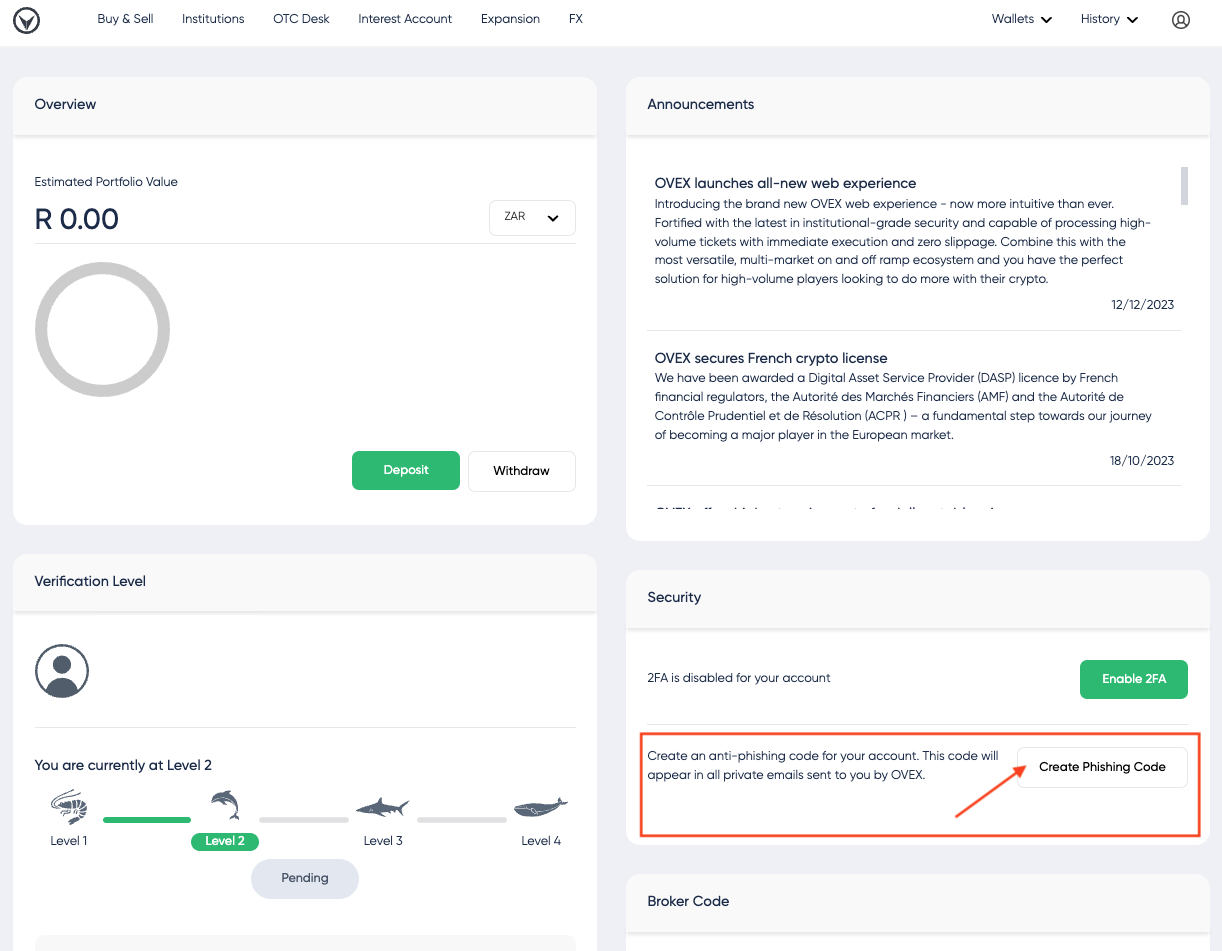Click the R 0.00 portfolio value
The width and height of the screenshot is (1222, 951).
pos(77,219)
